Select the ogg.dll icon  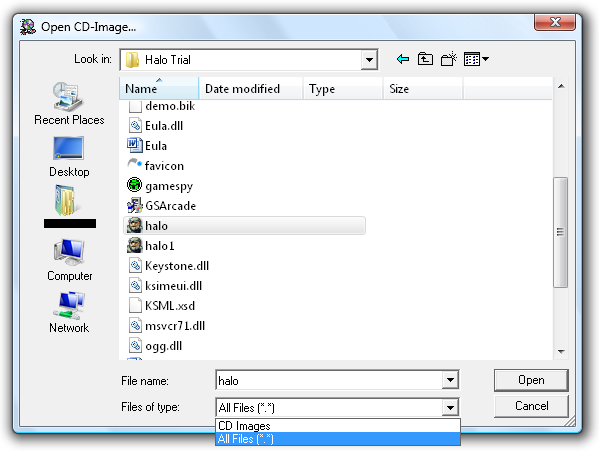pos(135,346)
